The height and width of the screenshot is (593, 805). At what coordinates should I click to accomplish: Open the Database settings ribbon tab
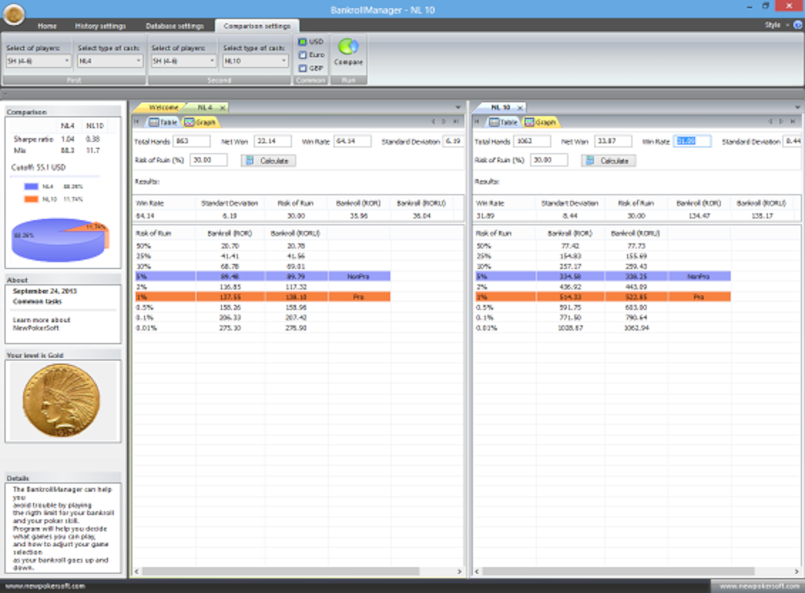pyautogui.click(x=174, y=25)
